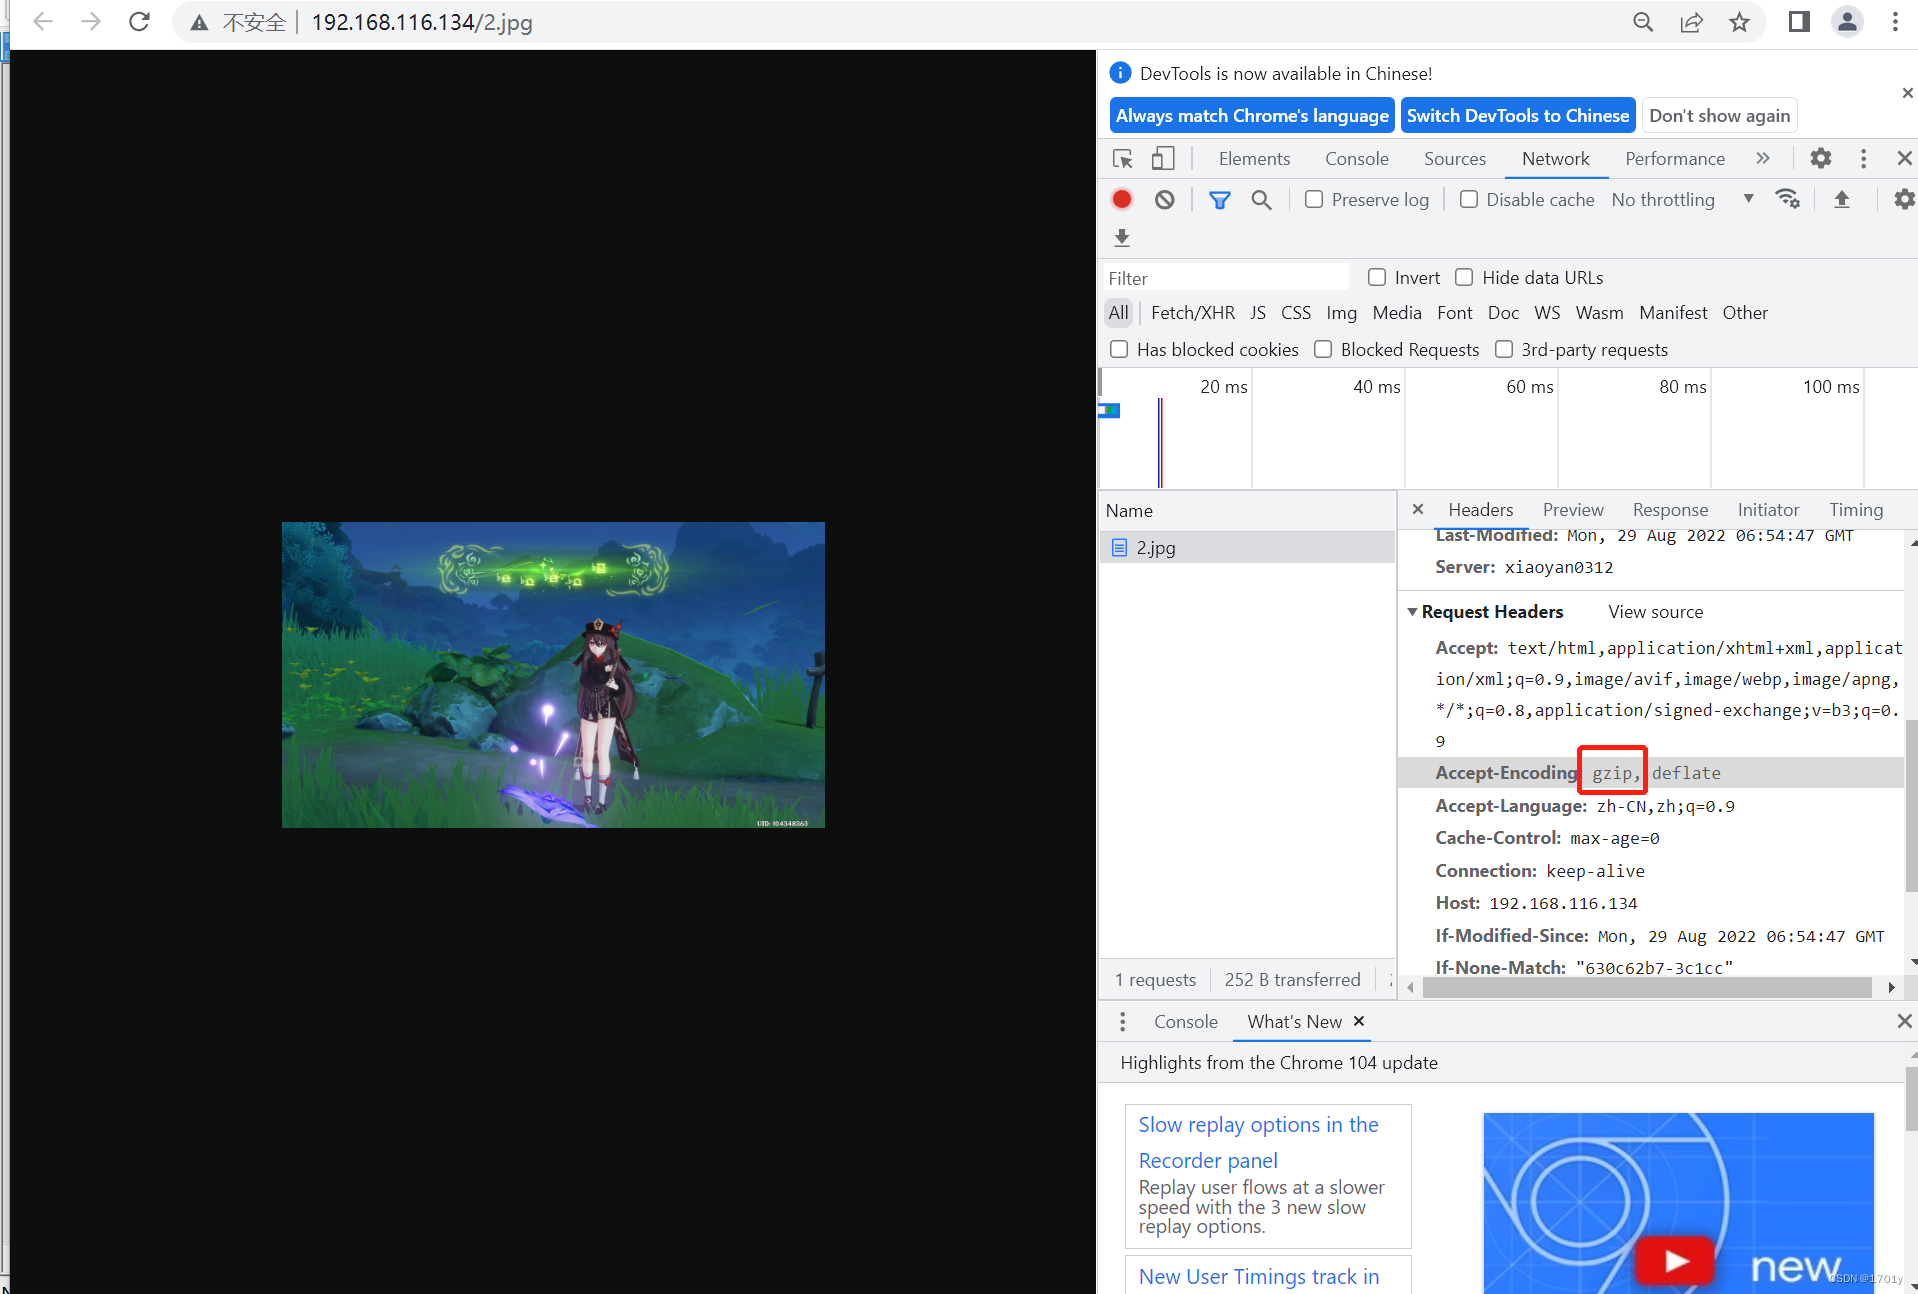This screenshot has width=1918, height=1294.
Task: Click View source for request headers
Action: 1655,612
